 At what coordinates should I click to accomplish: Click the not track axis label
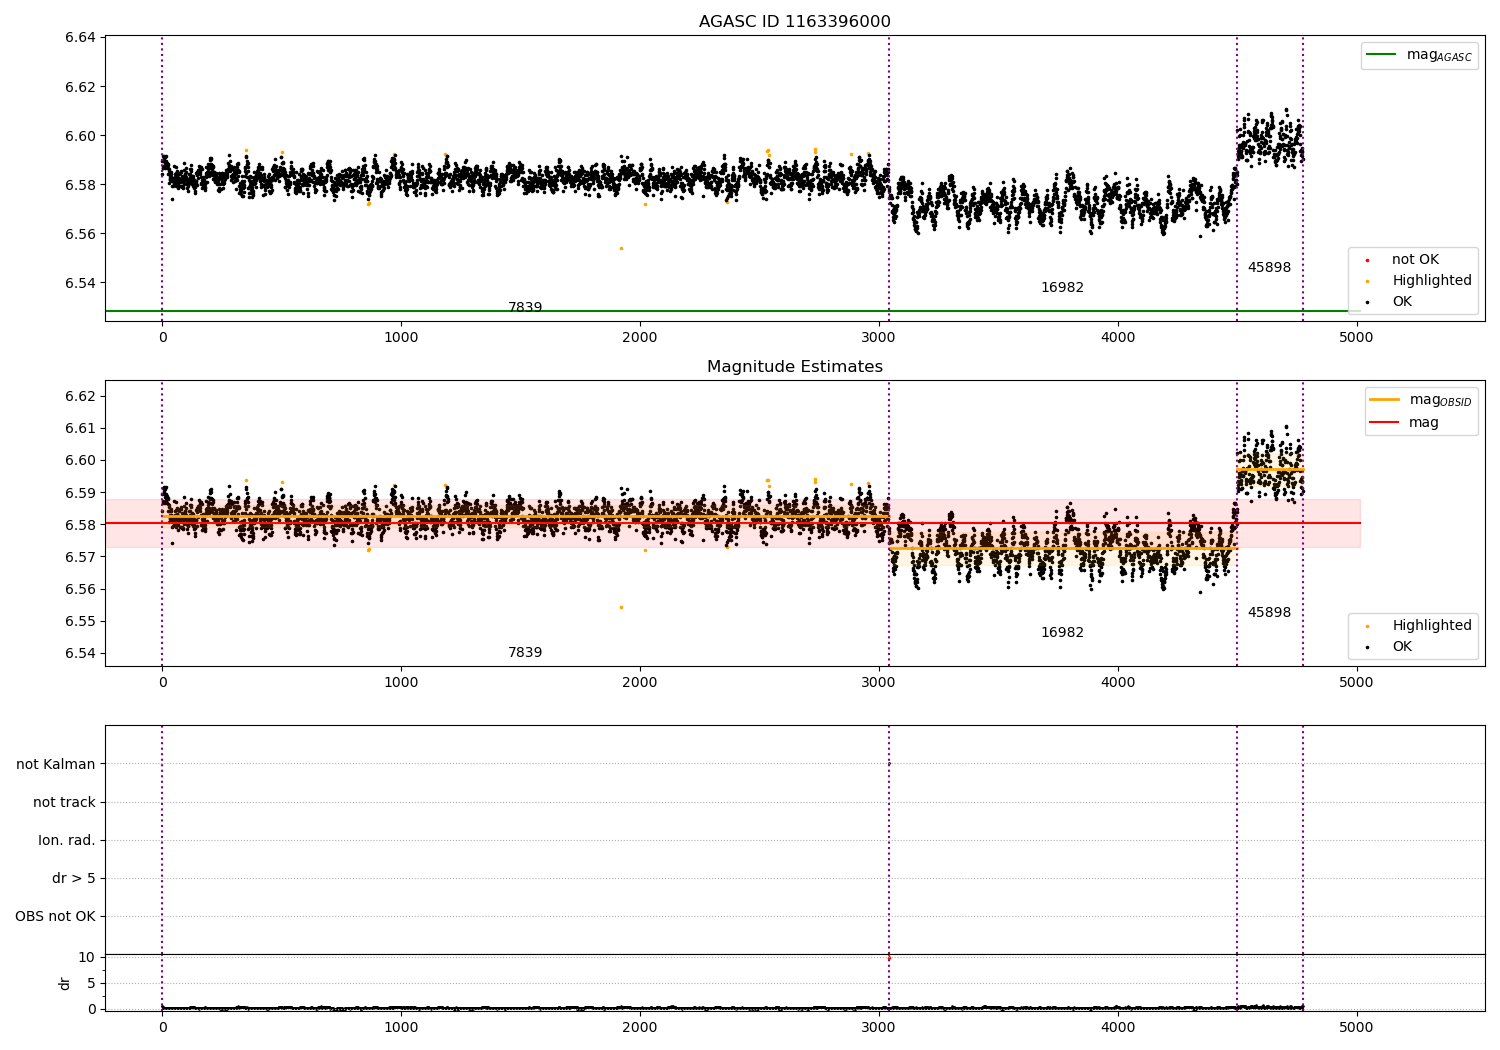coord(64,803)
